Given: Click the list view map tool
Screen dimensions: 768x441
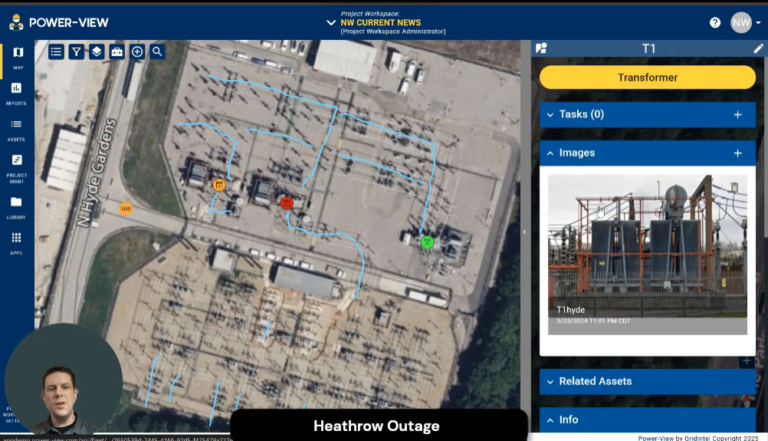Looking at the screenshot, I should pos(56,51).
